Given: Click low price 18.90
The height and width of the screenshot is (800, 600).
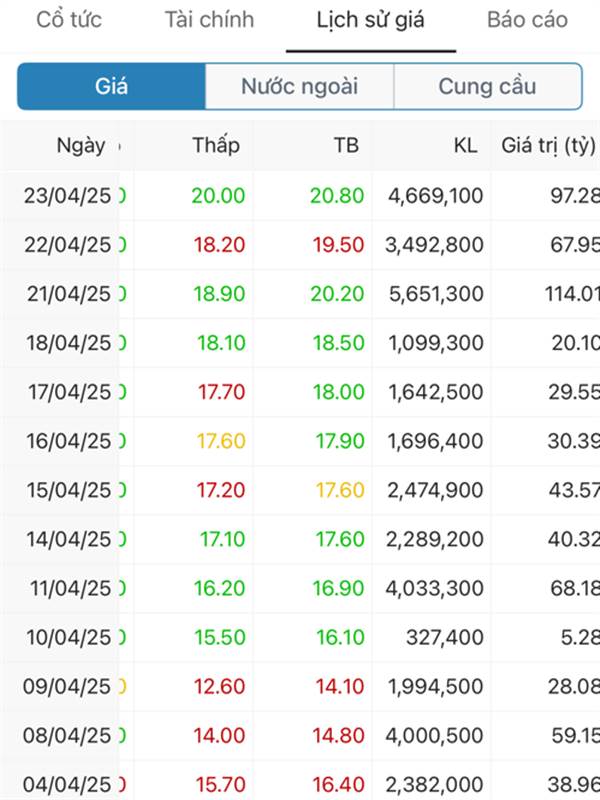Looking at the screenshot, I should (219, 294).
